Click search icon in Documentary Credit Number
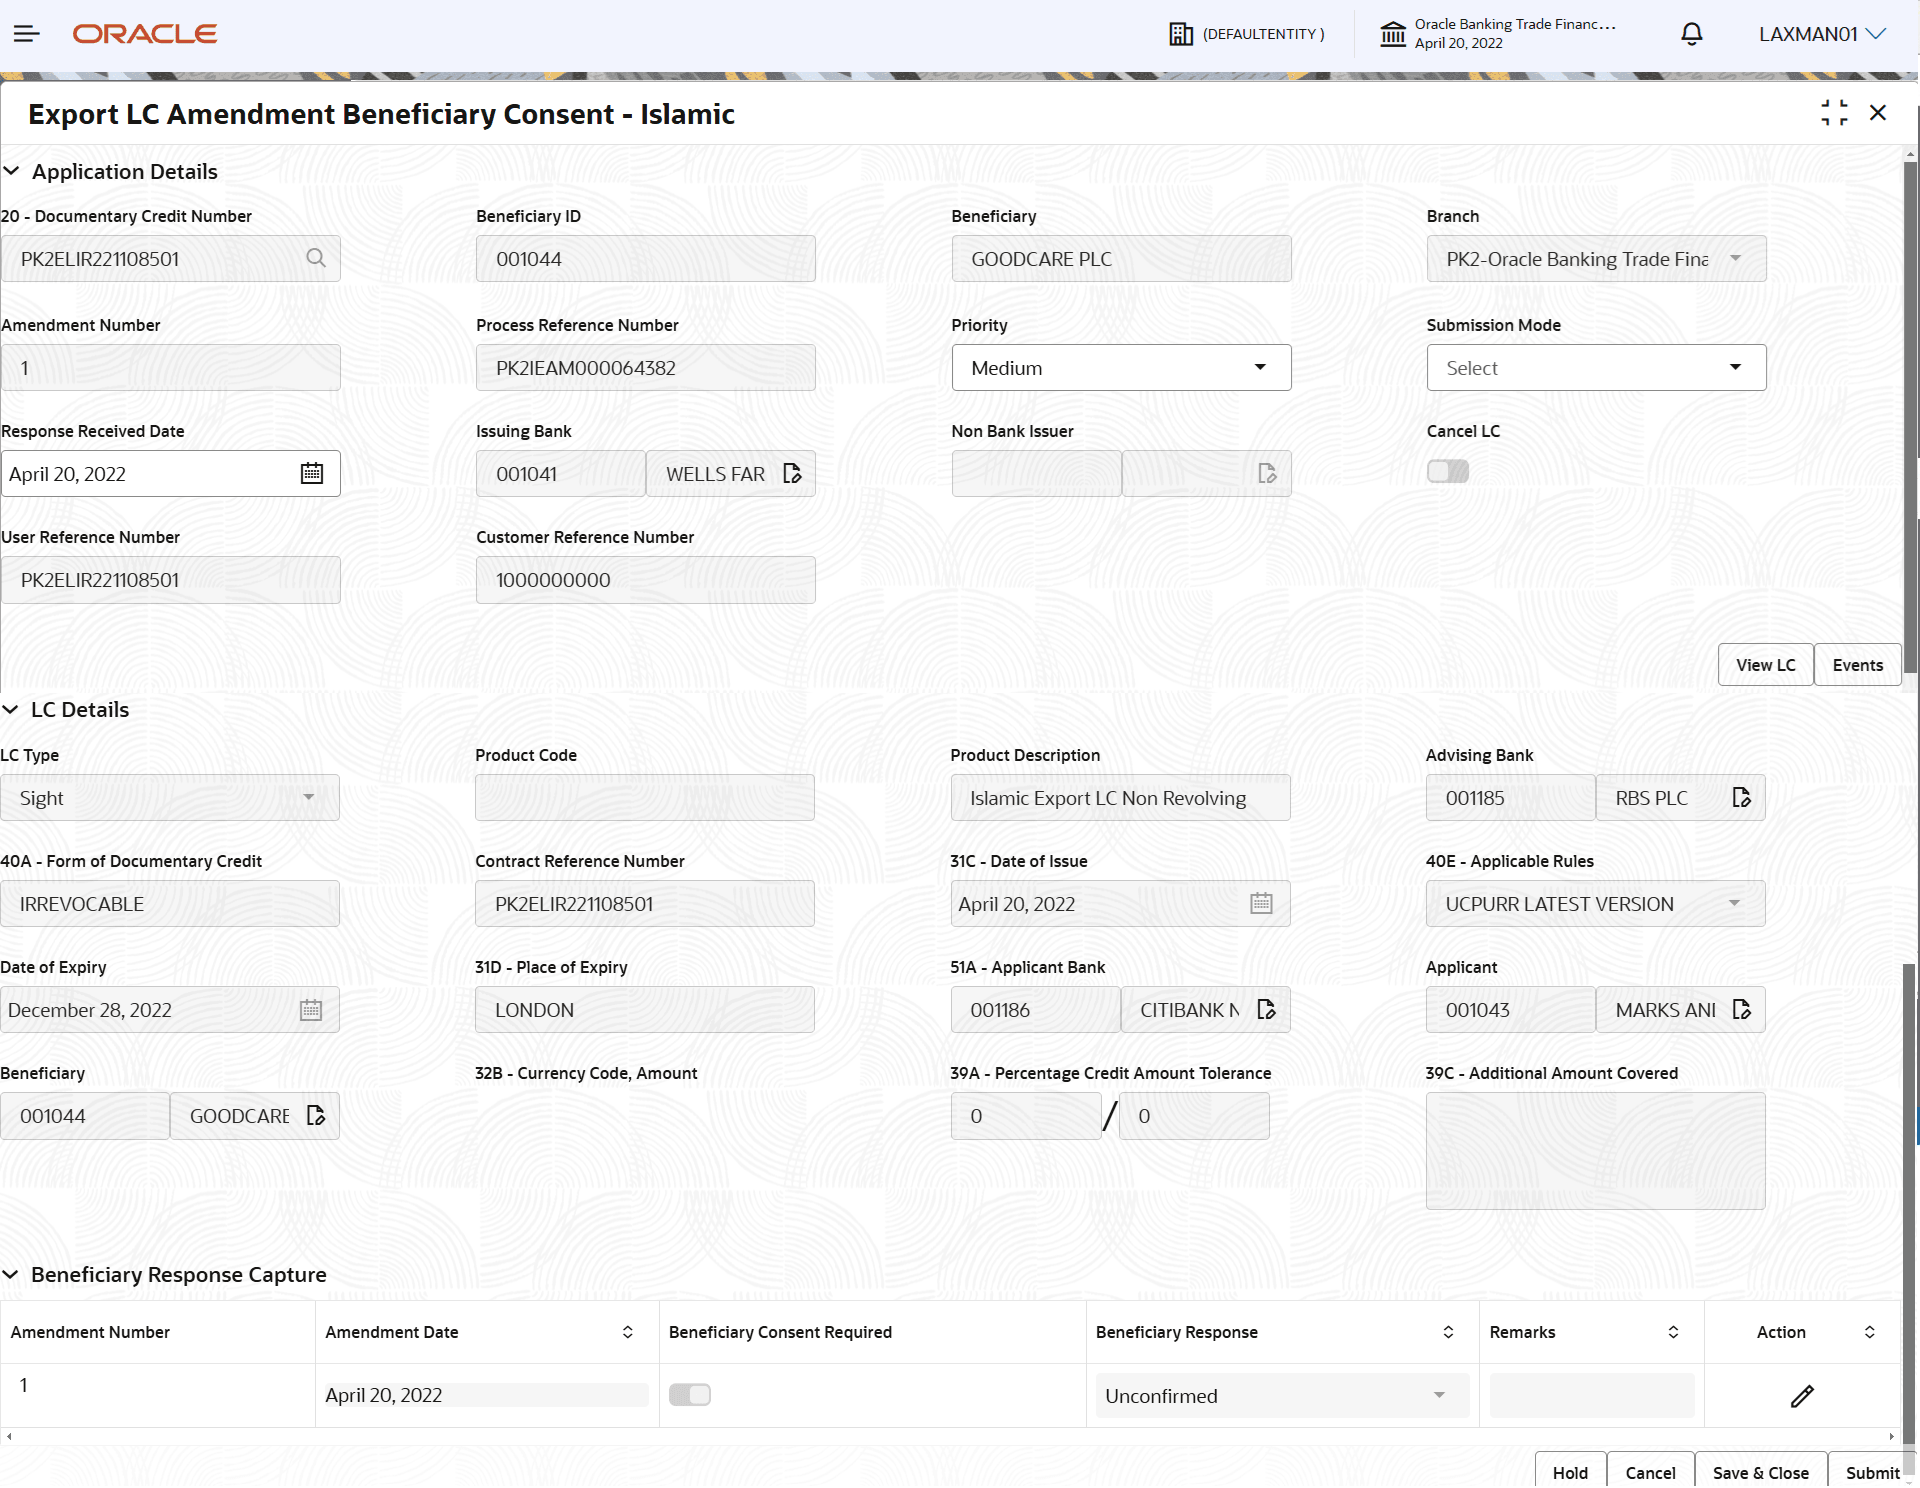Screen dimensions: 1920x1488 pos(316,259)
